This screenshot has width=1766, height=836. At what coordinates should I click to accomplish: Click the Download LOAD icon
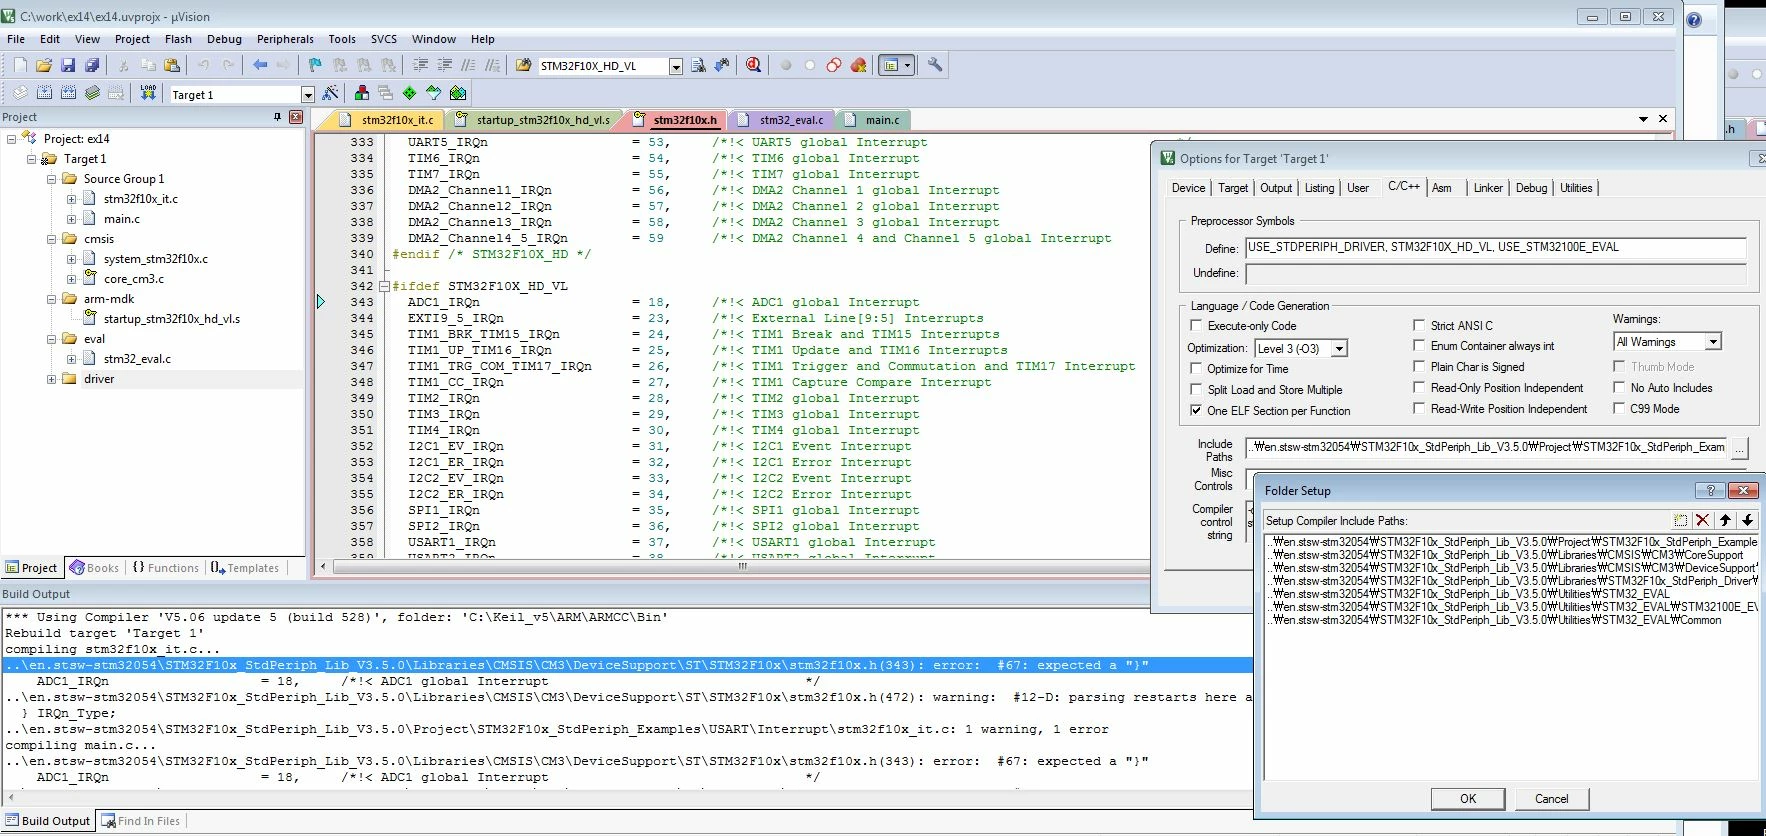coord(148,93)
